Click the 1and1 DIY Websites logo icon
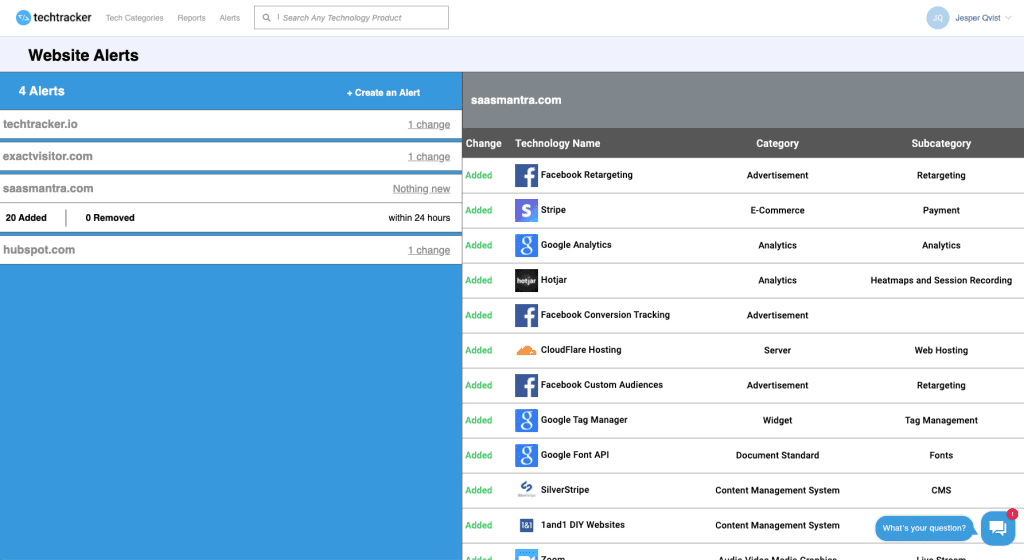This screenshot has height=560, width=1024. 526,525
